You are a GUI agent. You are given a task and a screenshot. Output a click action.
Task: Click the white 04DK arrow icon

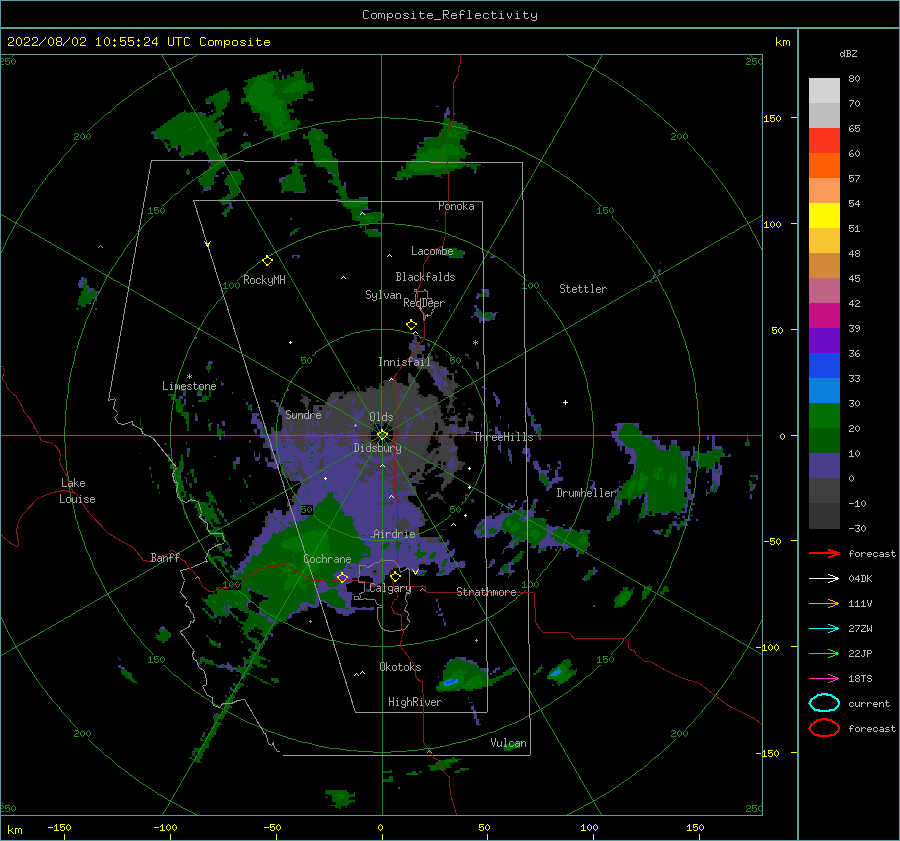point(824,578)
